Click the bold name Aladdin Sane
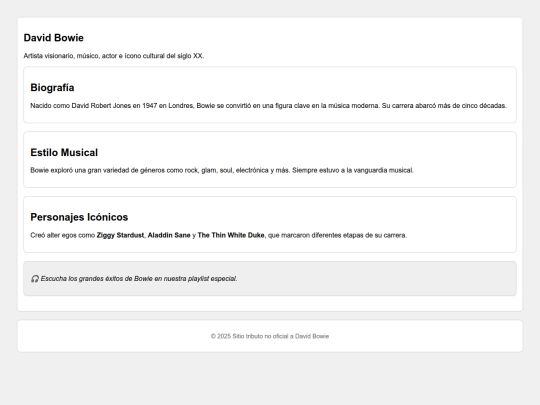The height and width of the screenshot is (405, 540). 169,235
